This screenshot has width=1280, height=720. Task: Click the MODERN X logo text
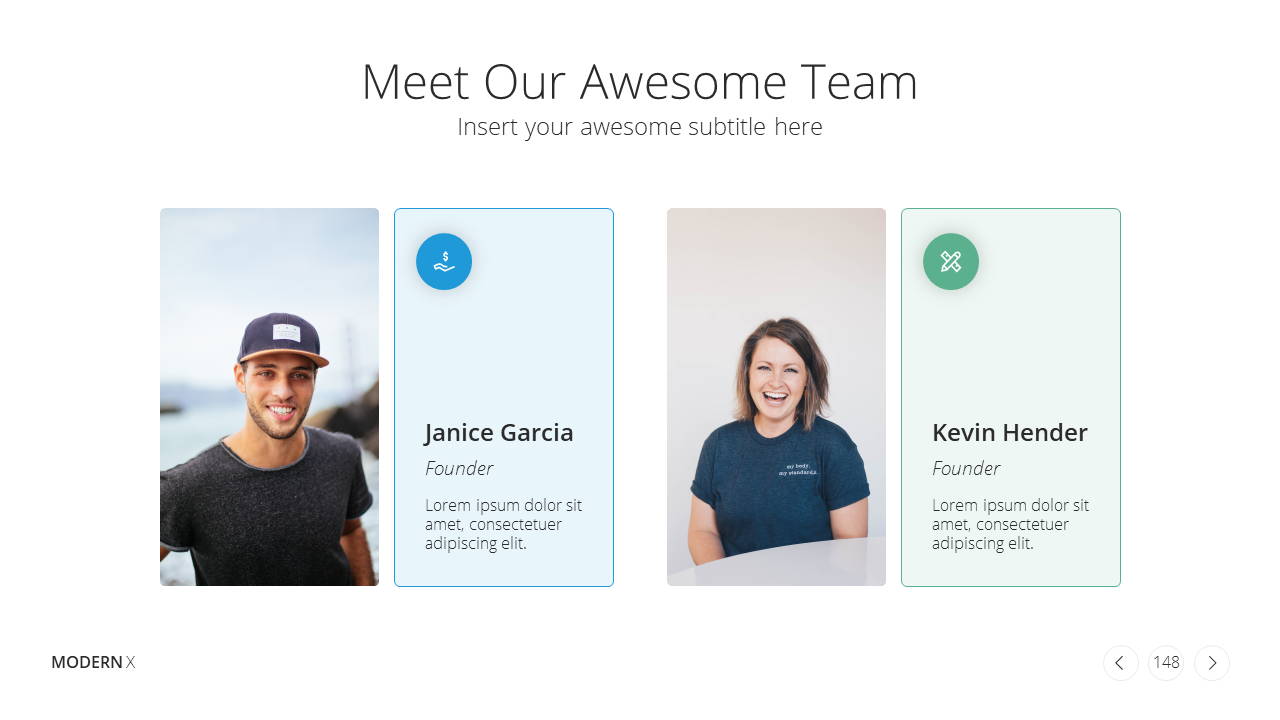(93, 662)
